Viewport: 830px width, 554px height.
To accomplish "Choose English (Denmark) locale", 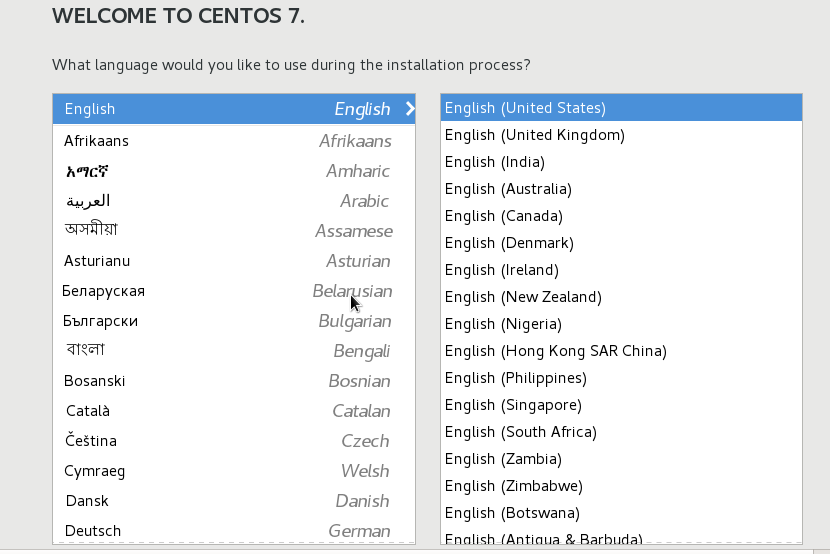I will (621, 243).
